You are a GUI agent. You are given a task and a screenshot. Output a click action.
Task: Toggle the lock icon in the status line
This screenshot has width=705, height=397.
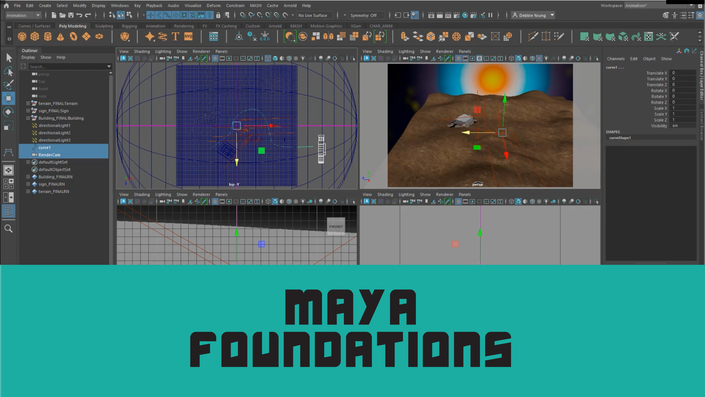218,15
